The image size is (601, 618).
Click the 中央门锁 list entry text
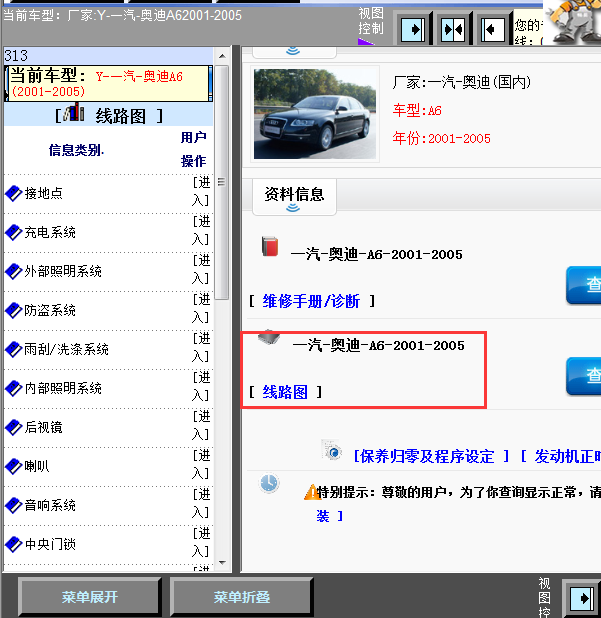click(50, 544)
